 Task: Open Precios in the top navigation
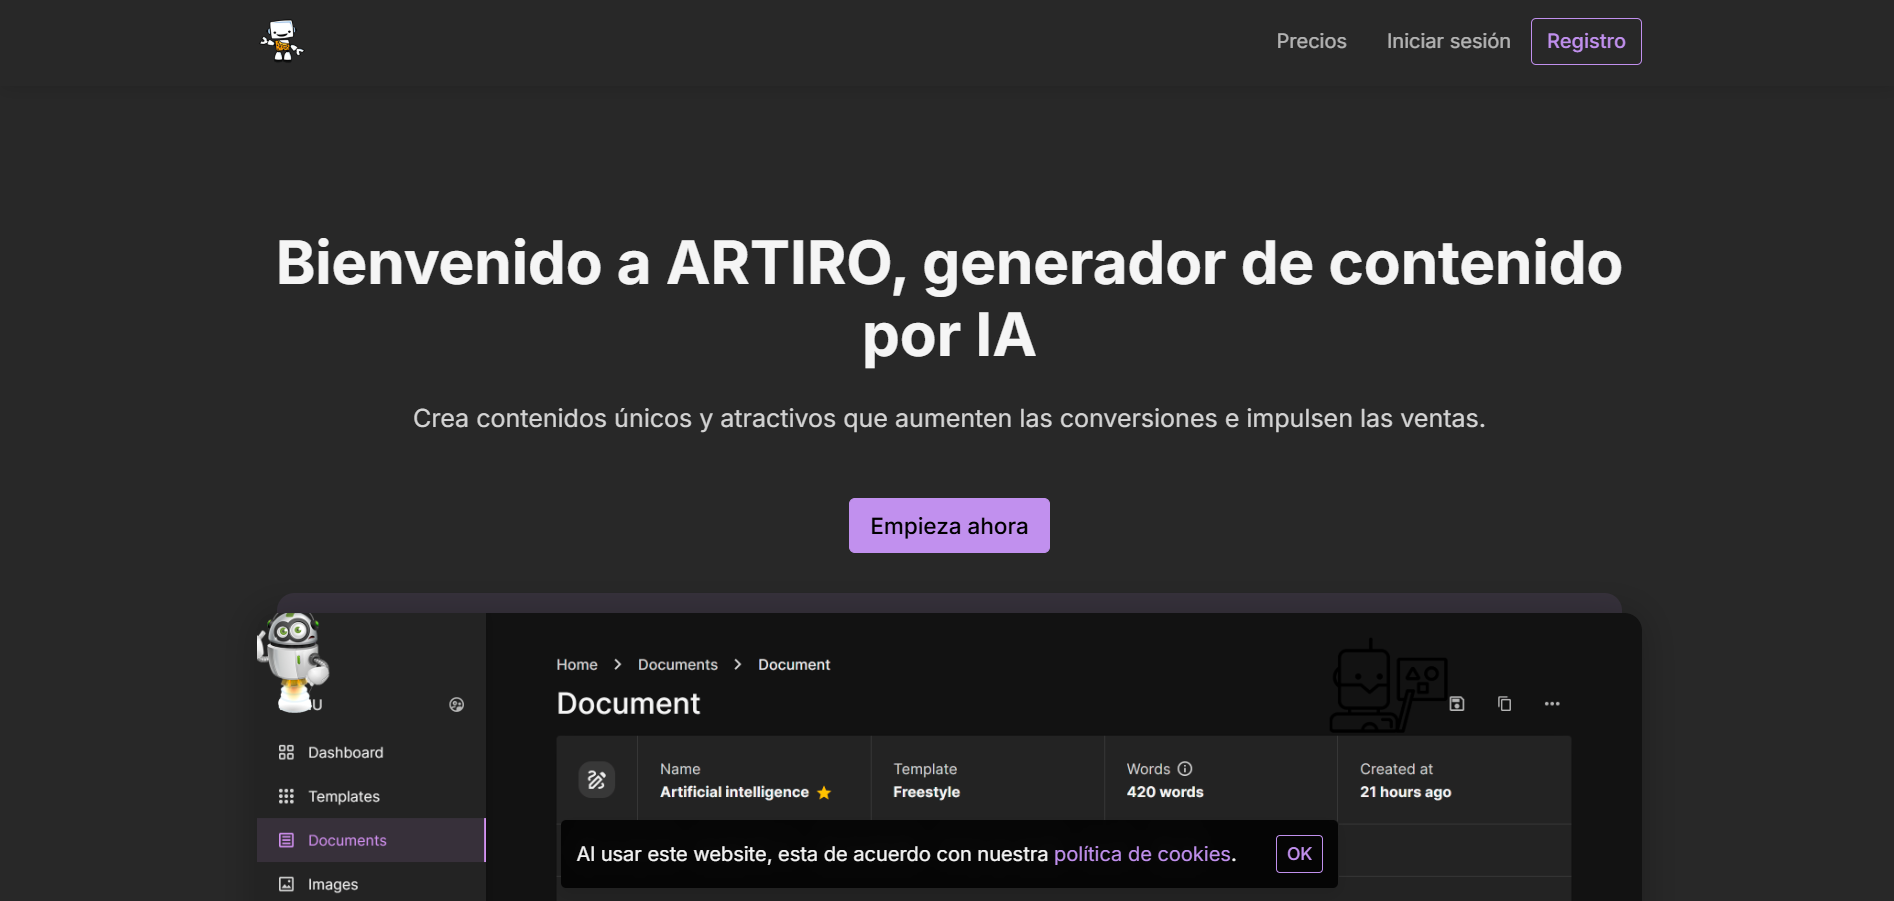(1311, 41)
